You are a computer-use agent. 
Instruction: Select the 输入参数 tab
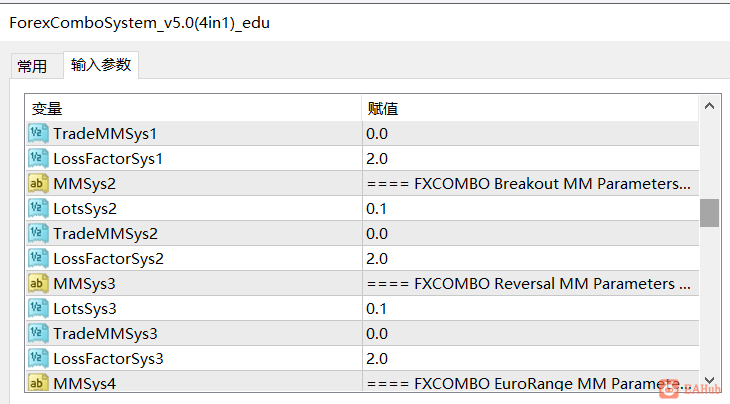pos(101,65)
